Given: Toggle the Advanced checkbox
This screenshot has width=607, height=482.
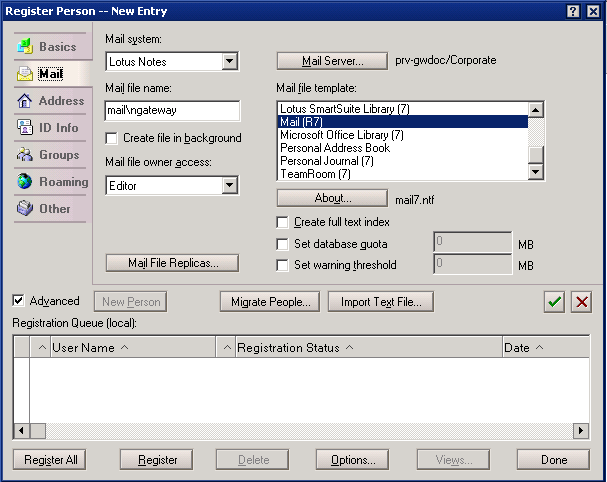Looking at the screenshot, I should coord(19,300).
